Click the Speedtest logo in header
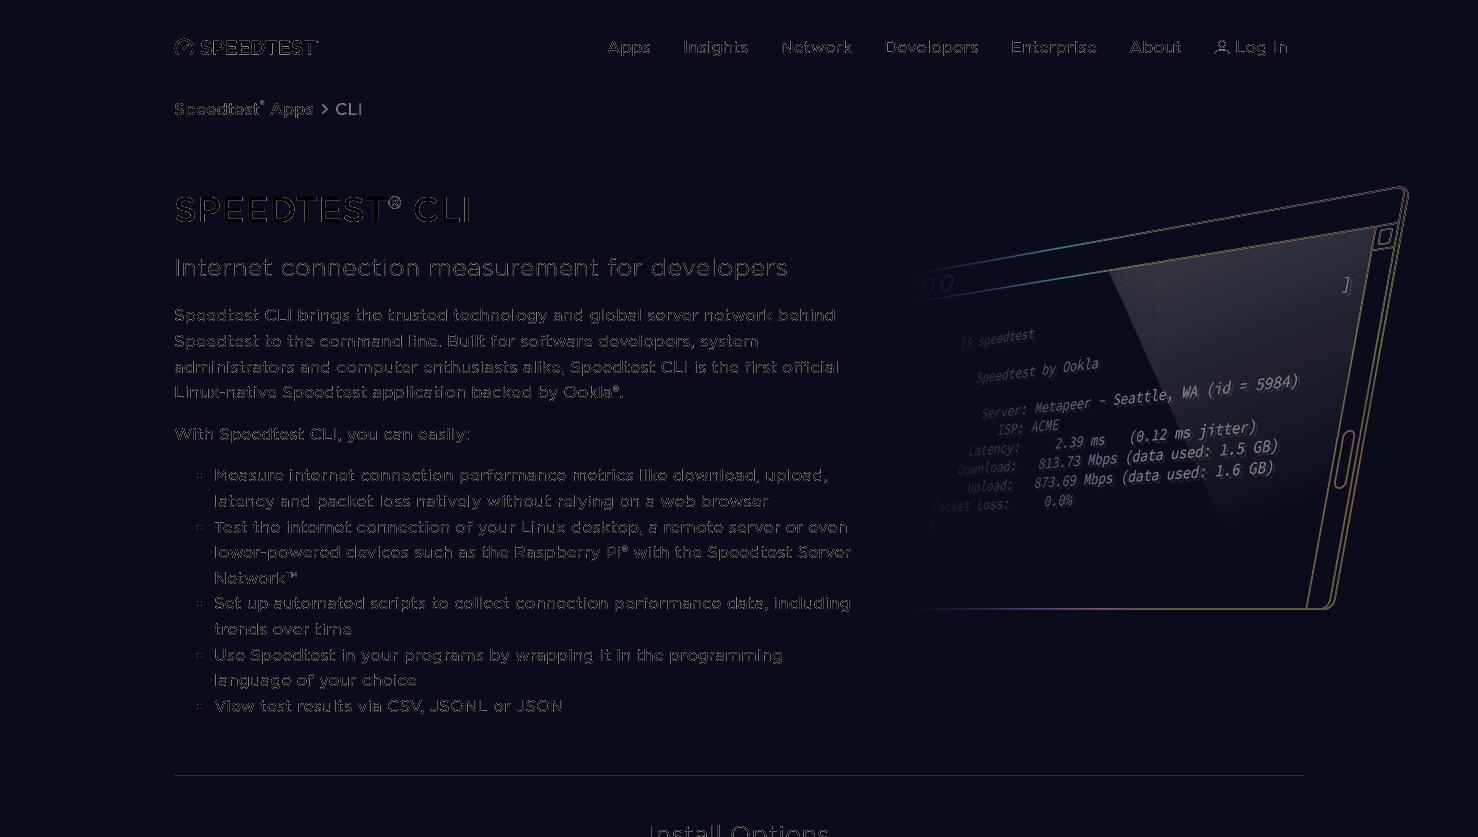Viewport: 1478px width, 837px height. tap(246, 47)
